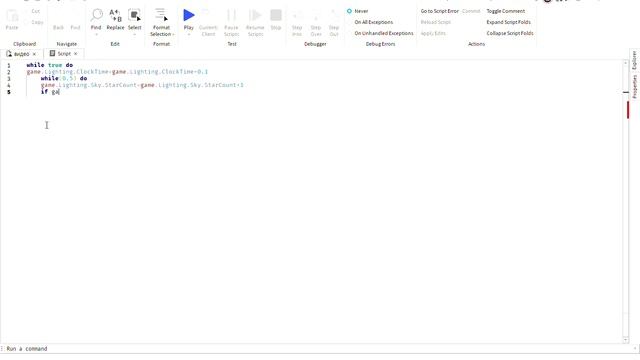Close the видео tab
The image size is (640, 360).
(x=34, y=54)
